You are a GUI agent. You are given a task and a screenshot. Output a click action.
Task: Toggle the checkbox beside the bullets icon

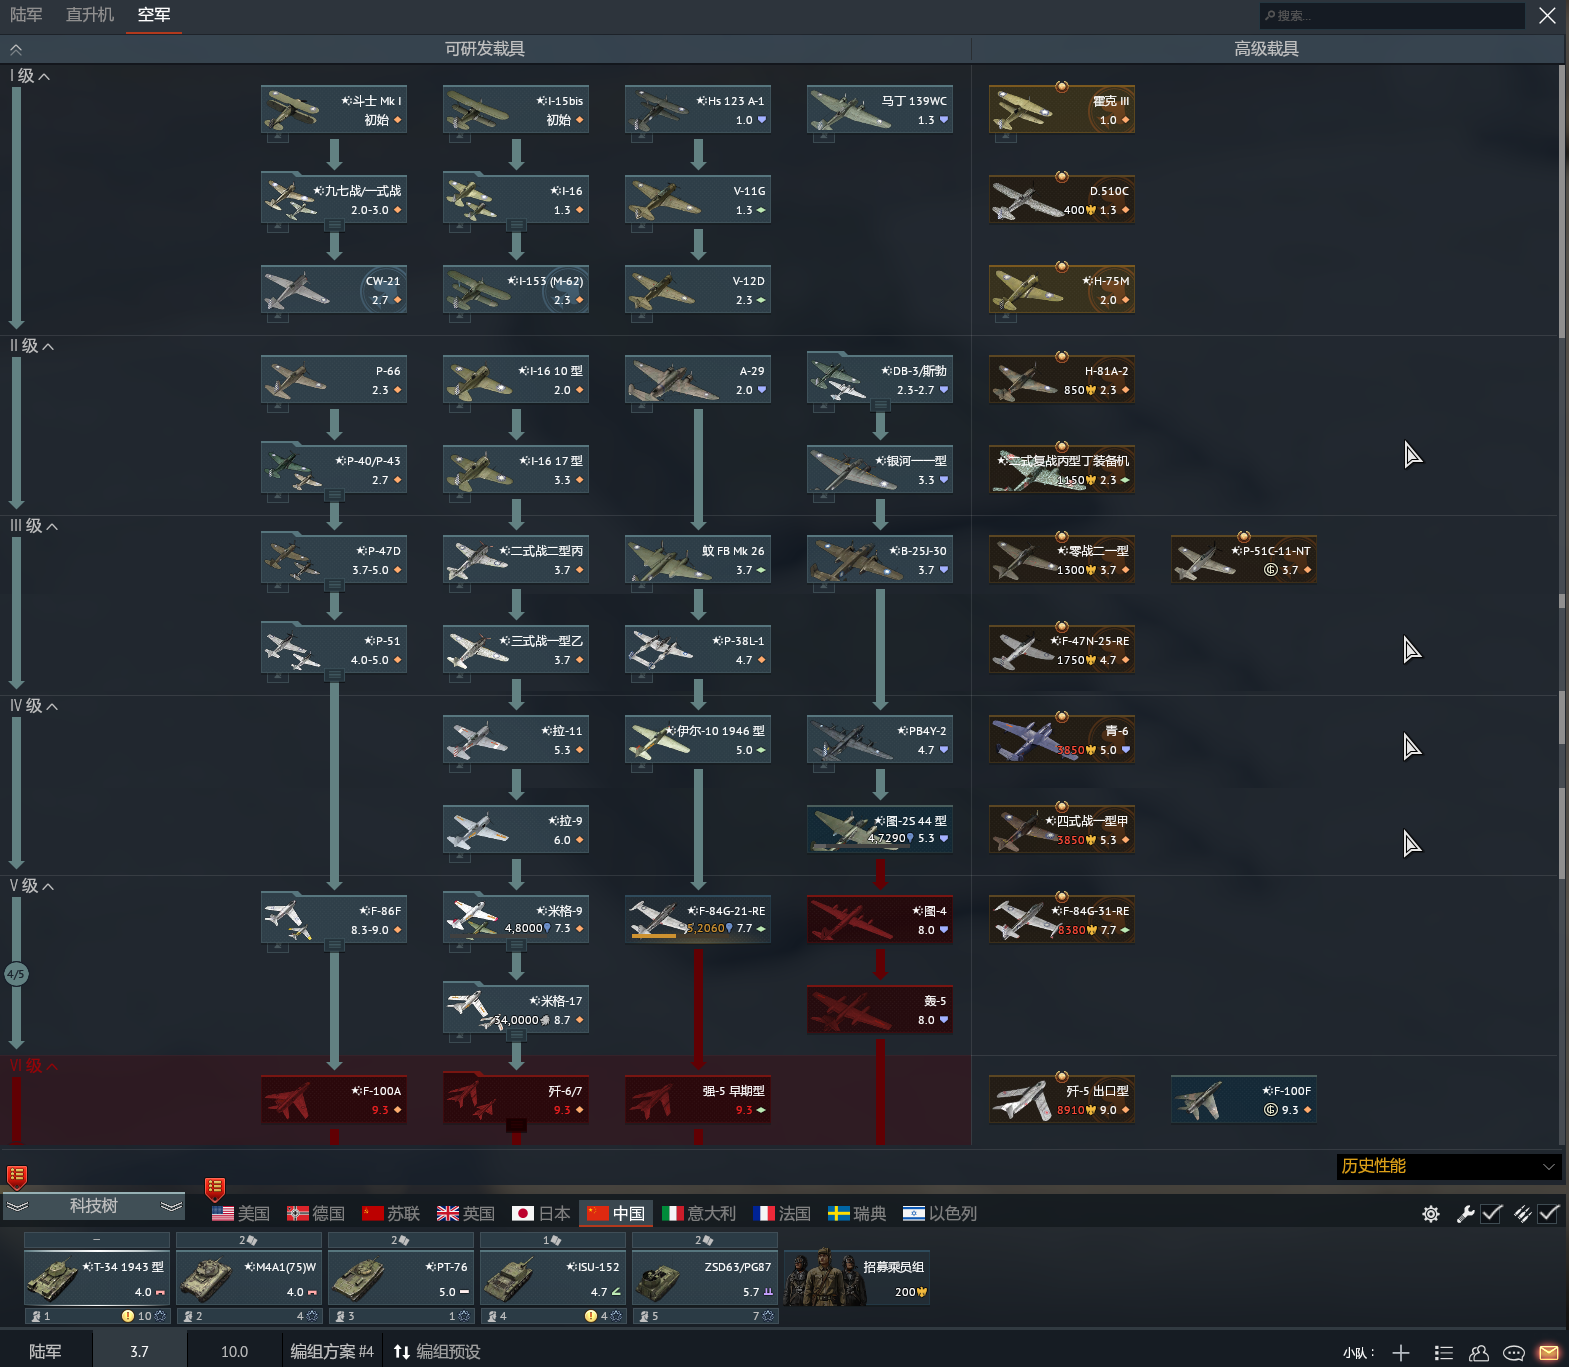click(x=1549, y=1214)
